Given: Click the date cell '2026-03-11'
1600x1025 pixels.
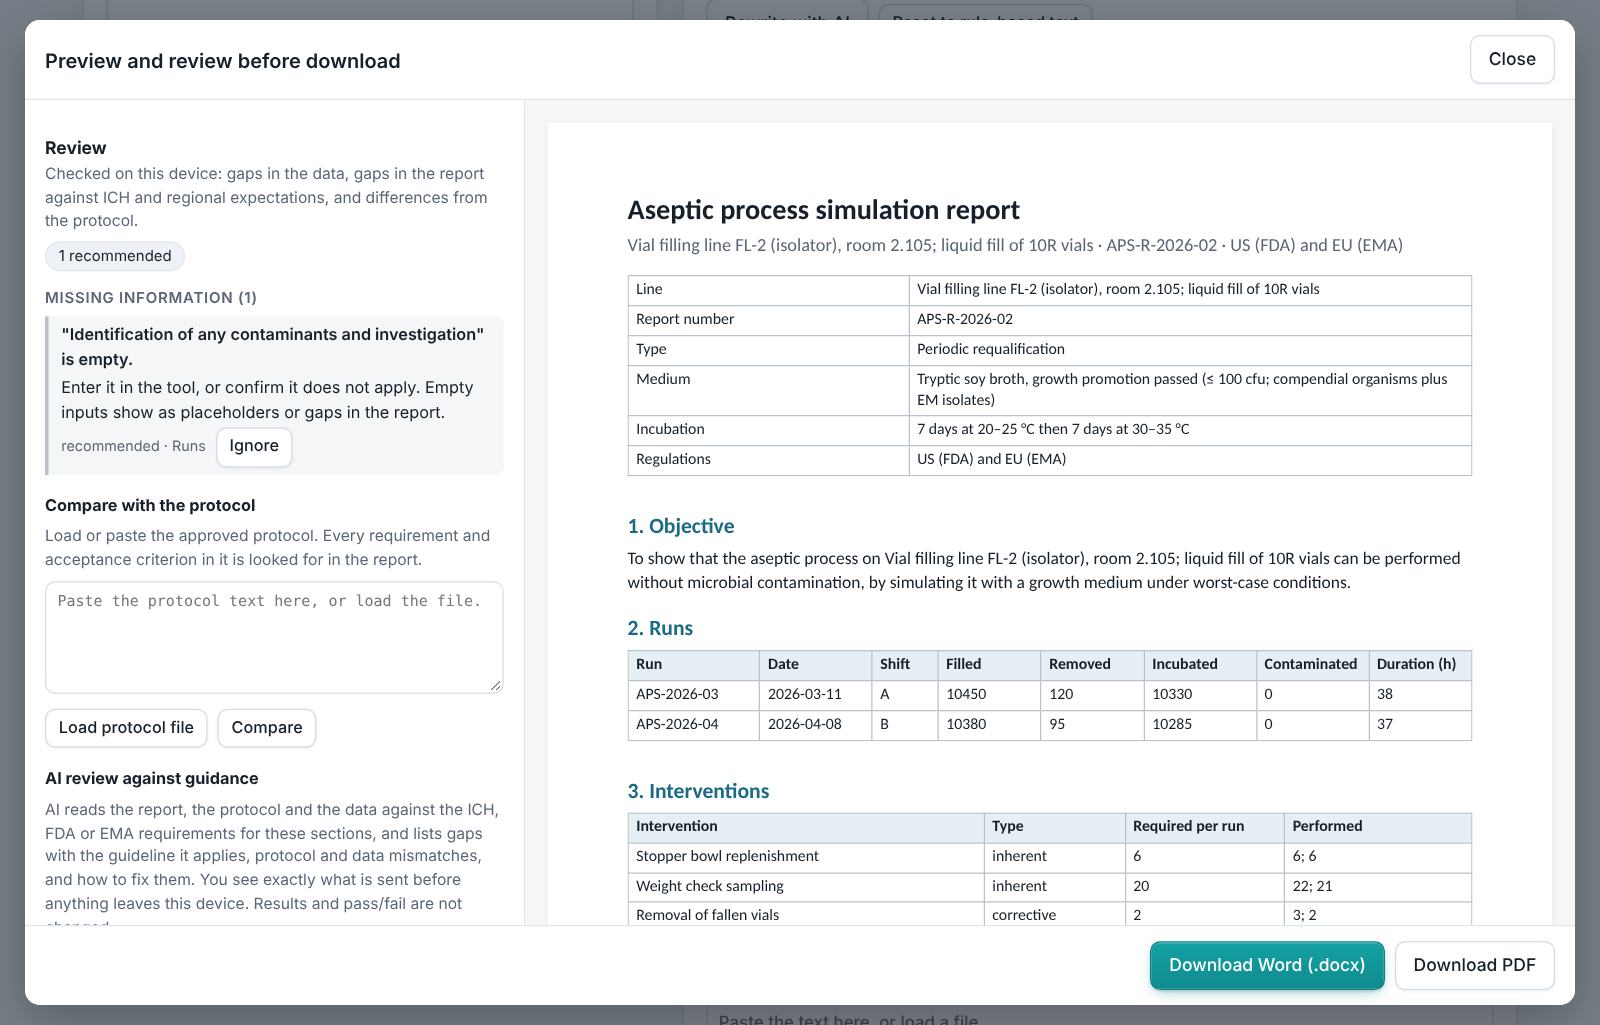Looking at the screenshot, I should click(815, 695).
